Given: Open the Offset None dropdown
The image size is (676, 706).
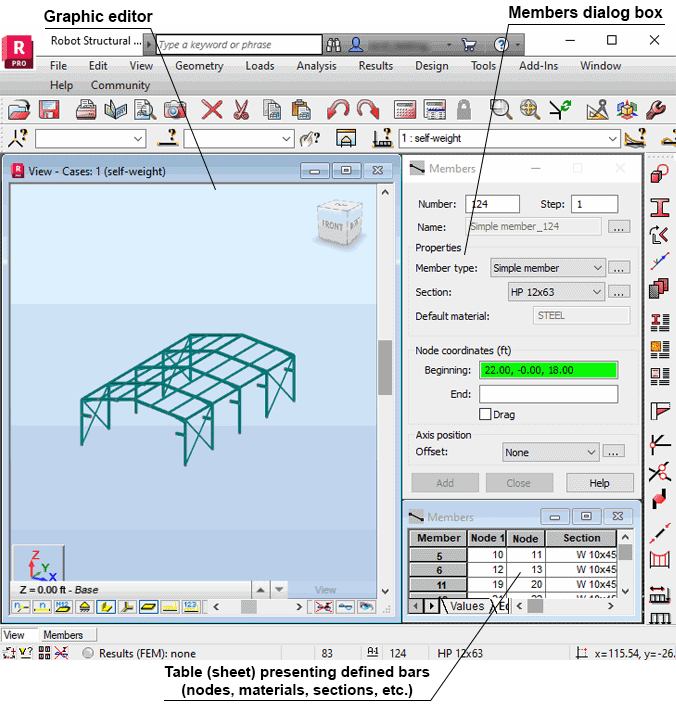Looking at the screenshot, I should pyautogui.click(x=550, y=452).
